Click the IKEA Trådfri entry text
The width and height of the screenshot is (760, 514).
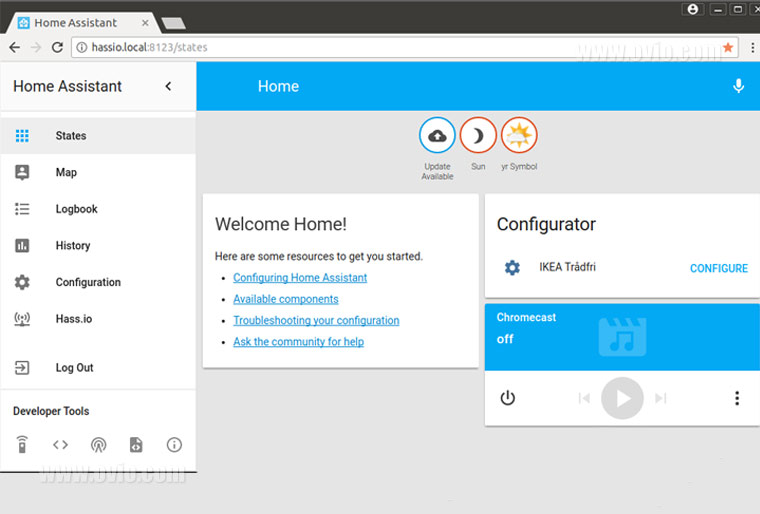click(567, 267)
